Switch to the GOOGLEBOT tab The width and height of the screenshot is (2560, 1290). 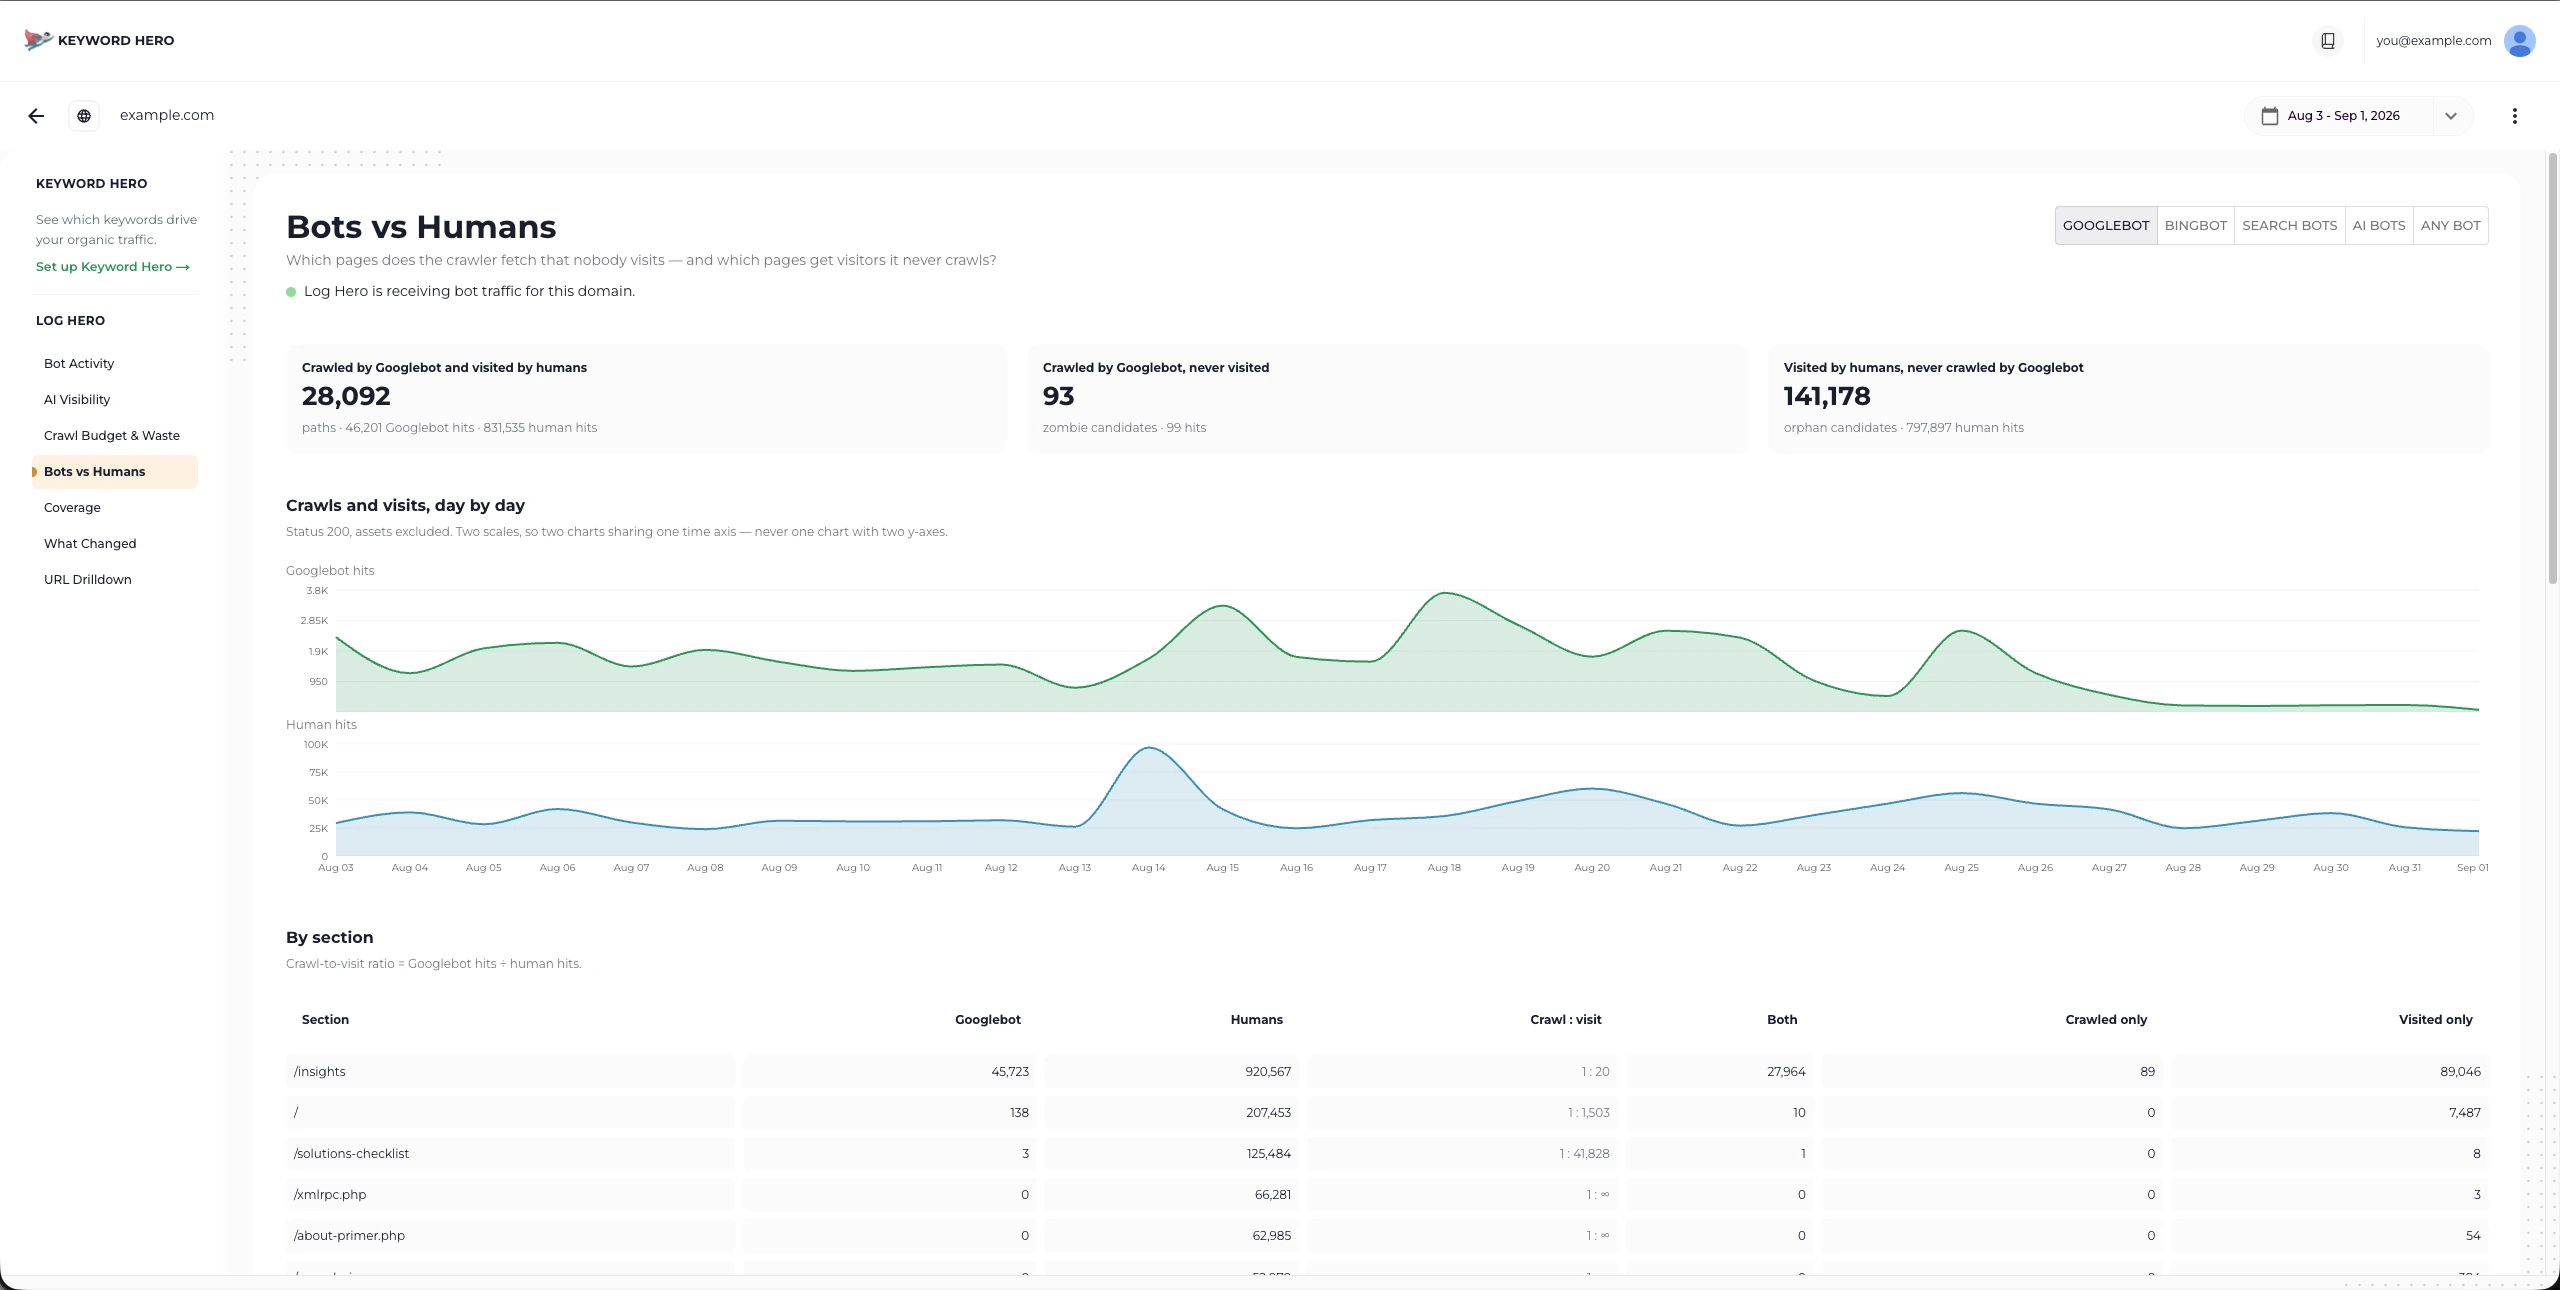2106,225
